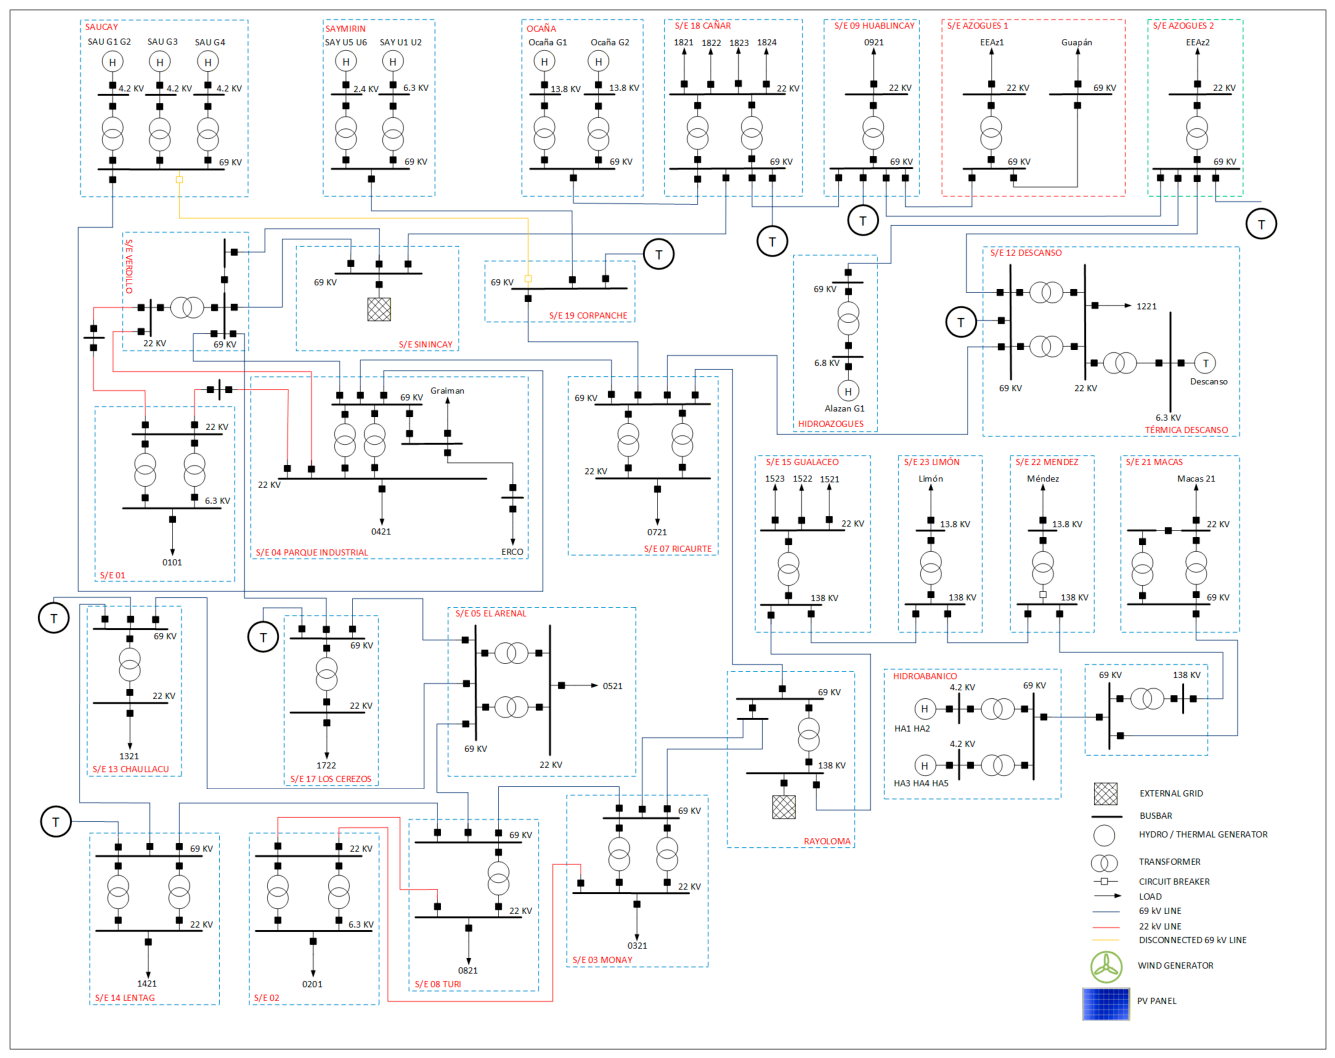Click the S/E 08 TURI label
This screenshot has height=1058, width=1335.
438,984
